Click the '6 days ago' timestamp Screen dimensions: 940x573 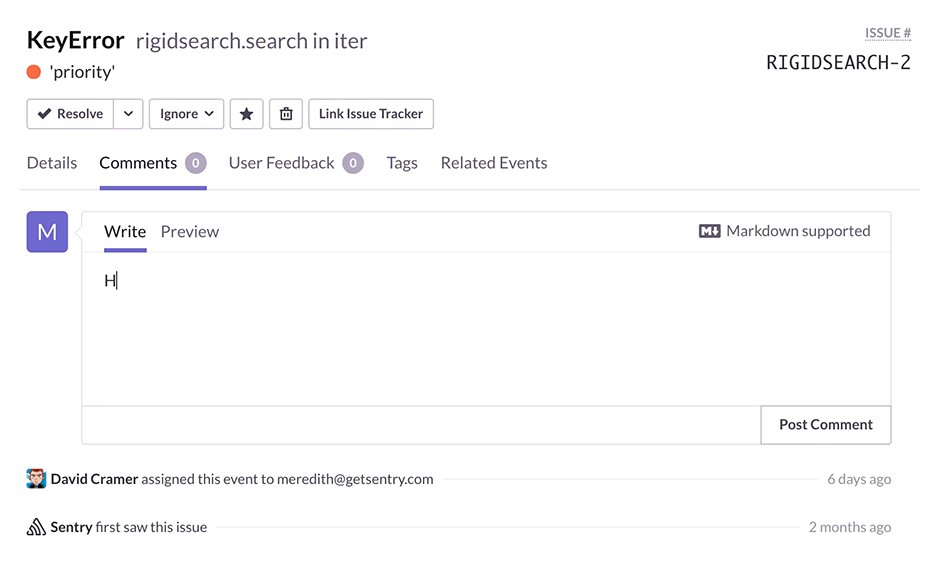[859, 479]
